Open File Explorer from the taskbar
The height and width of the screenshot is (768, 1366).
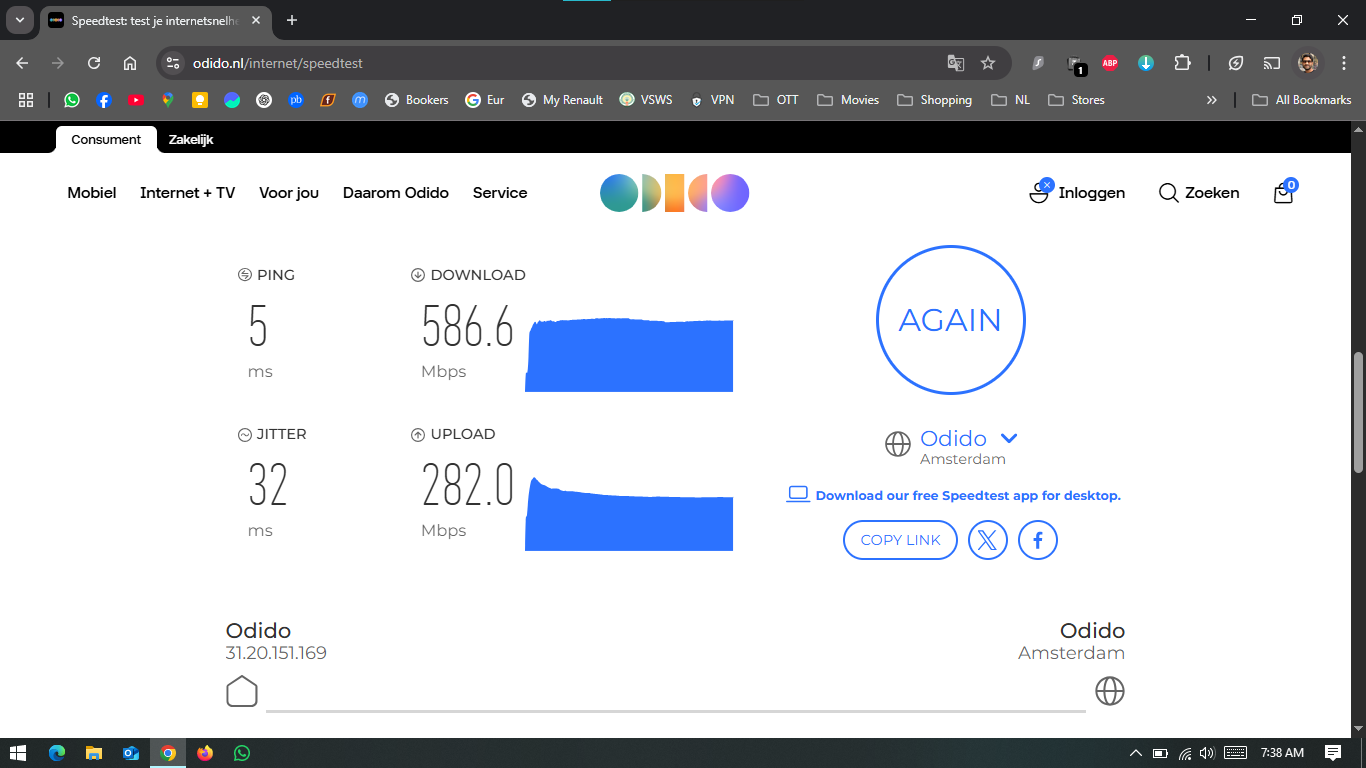94,753
